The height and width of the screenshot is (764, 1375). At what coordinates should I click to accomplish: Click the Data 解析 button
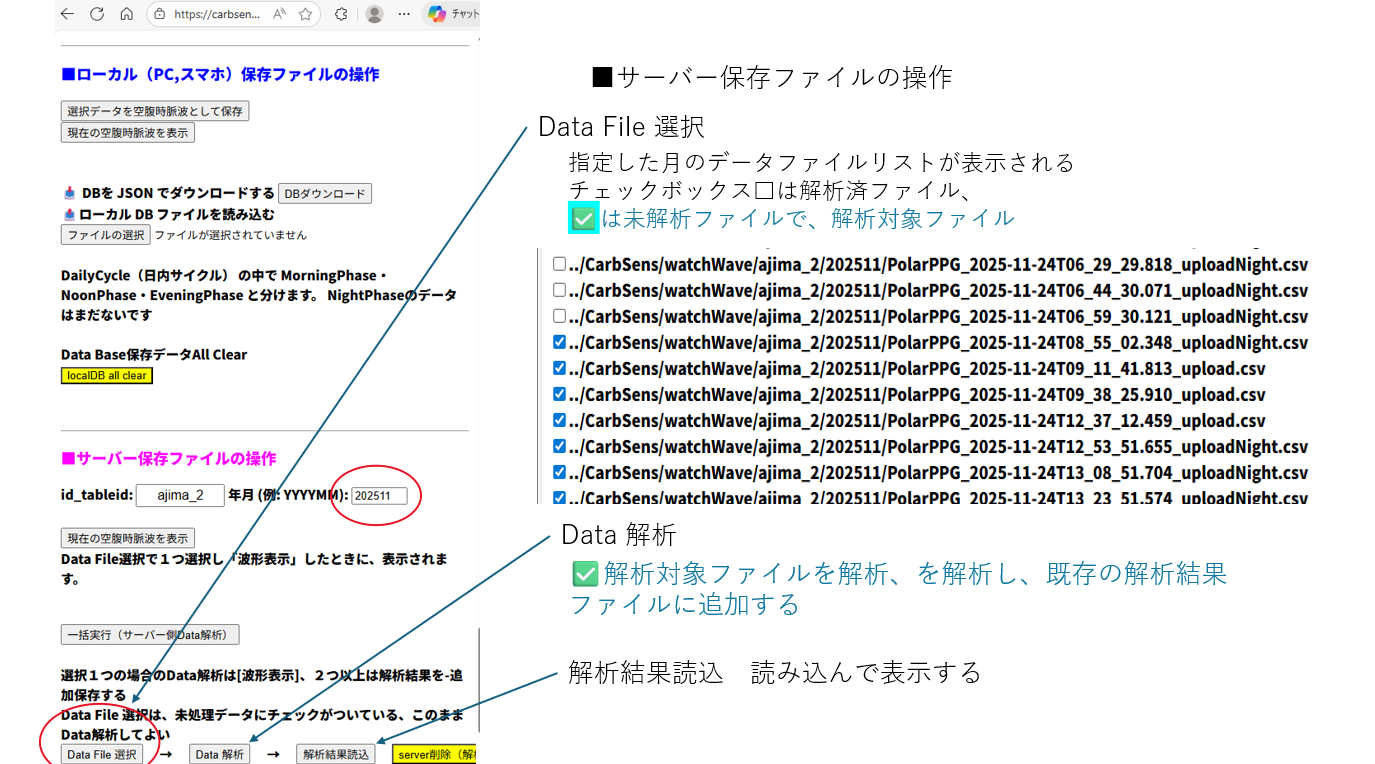click(x=219, y=754)
